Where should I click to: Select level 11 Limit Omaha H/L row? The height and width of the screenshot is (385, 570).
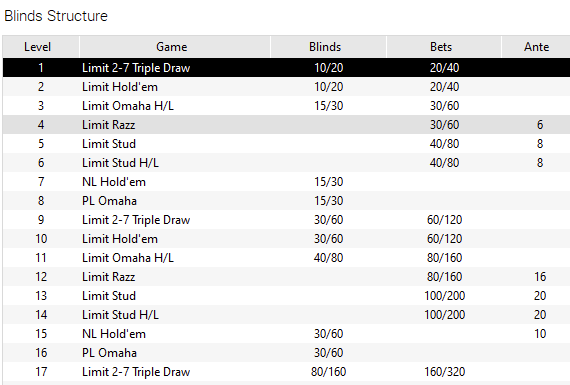(286, 257)
